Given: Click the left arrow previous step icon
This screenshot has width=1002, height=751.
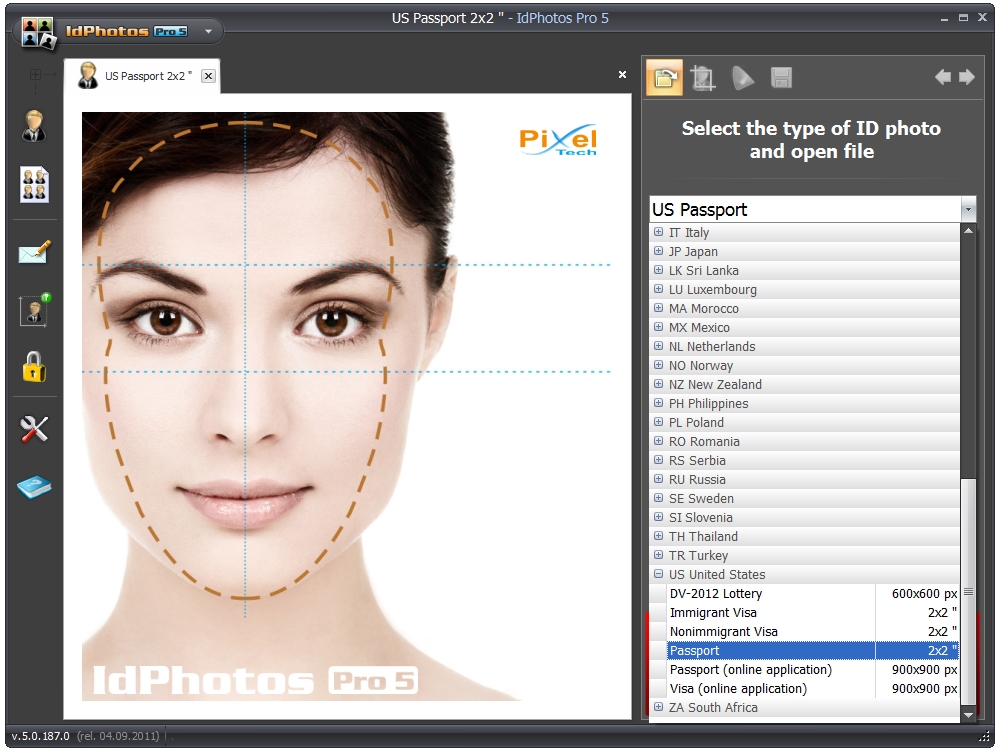Looking at the screenshot, I should (x=942, y=77).
